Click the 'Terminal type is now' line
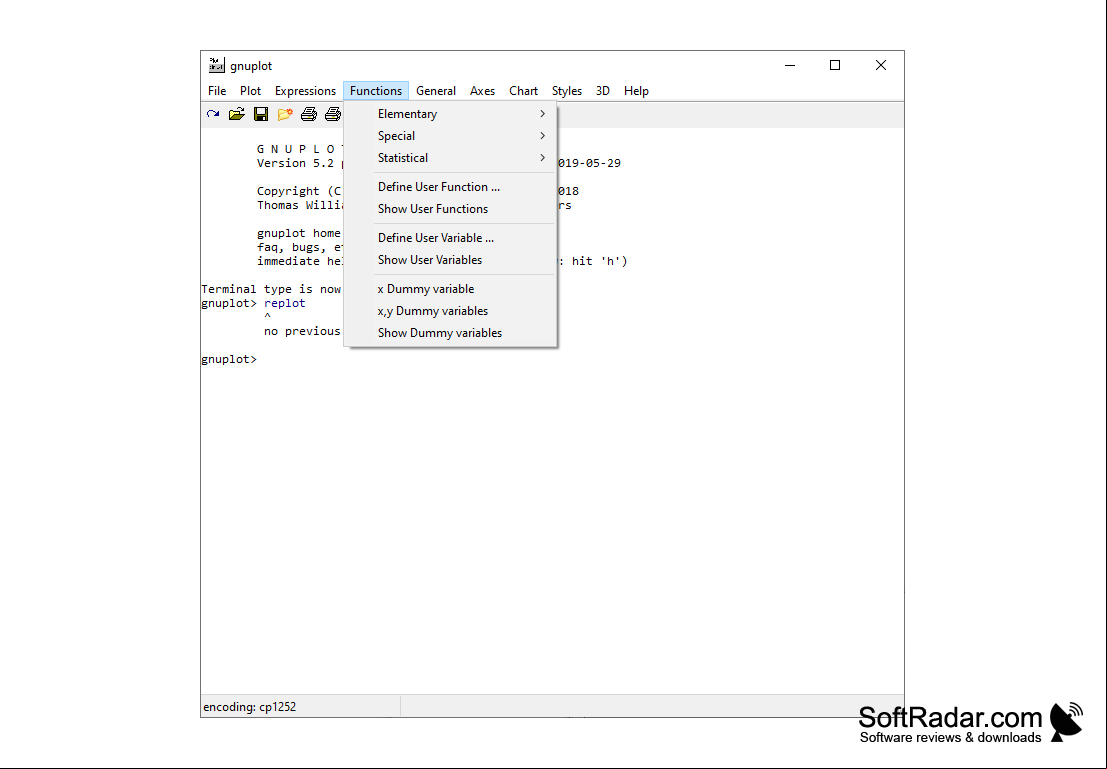Screen dimensions: 1107x769 pyautogui.click(x=271, y=289)
